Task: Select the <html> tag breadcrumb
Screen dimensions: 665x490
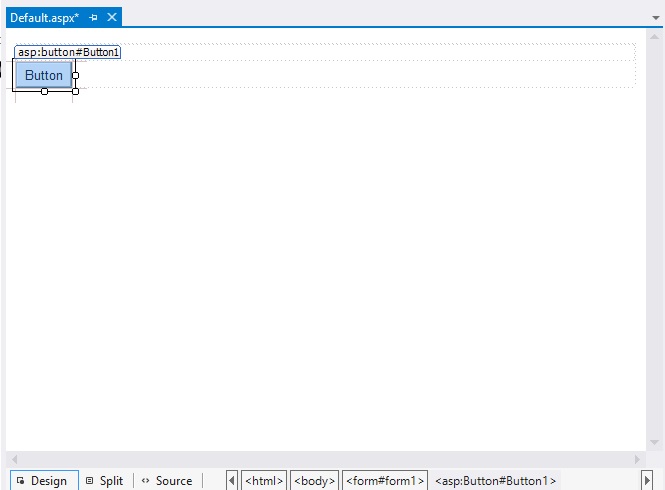Action: [264, 481]
